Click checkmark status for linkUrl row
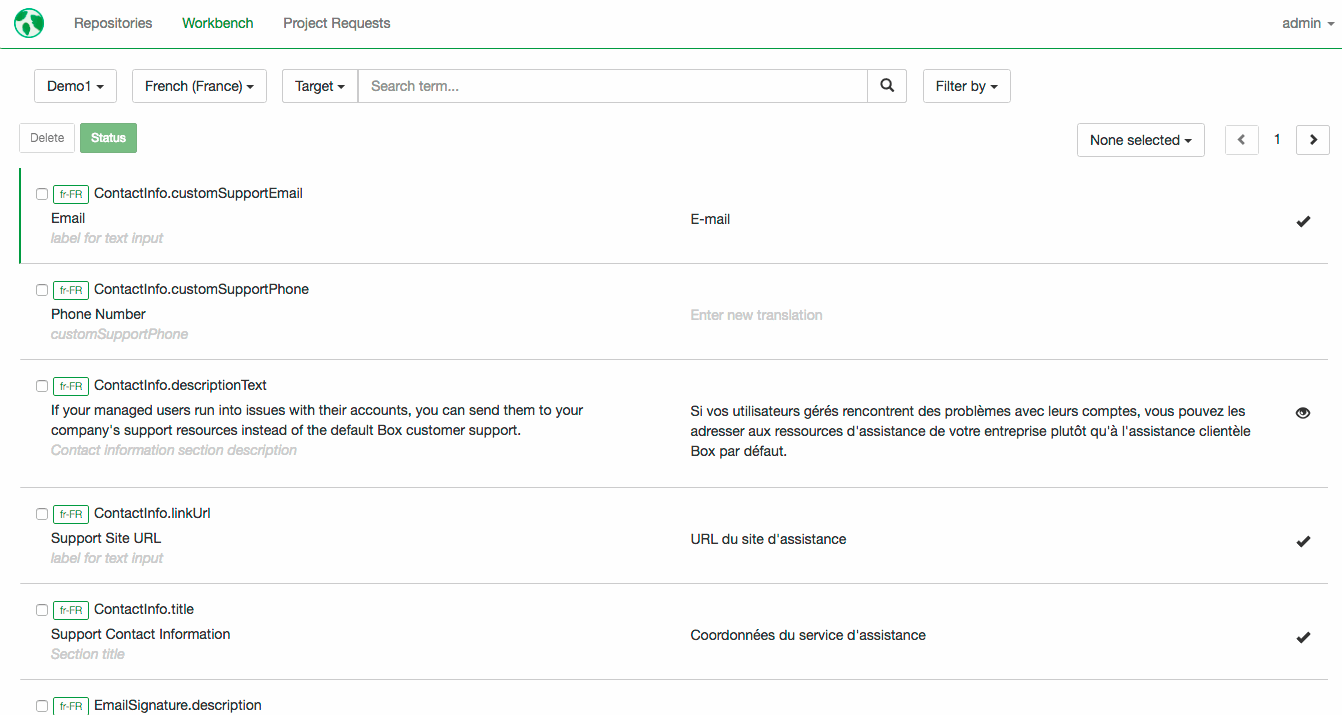This screenshot has height=715, width=1342. 1303,541
